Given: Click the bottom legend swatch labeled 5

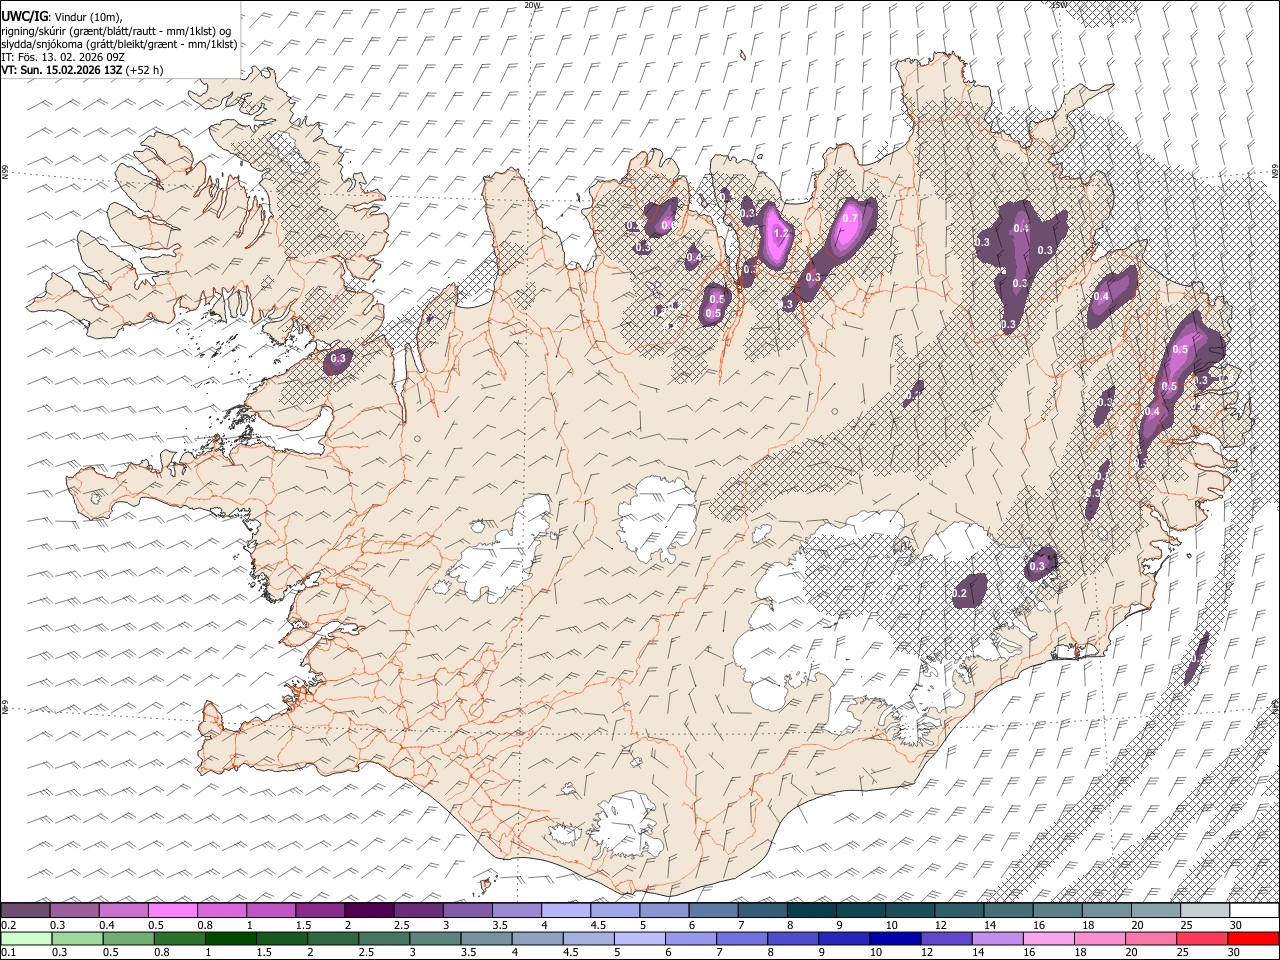Looking at the screenshot, I should tap(639, 939).
